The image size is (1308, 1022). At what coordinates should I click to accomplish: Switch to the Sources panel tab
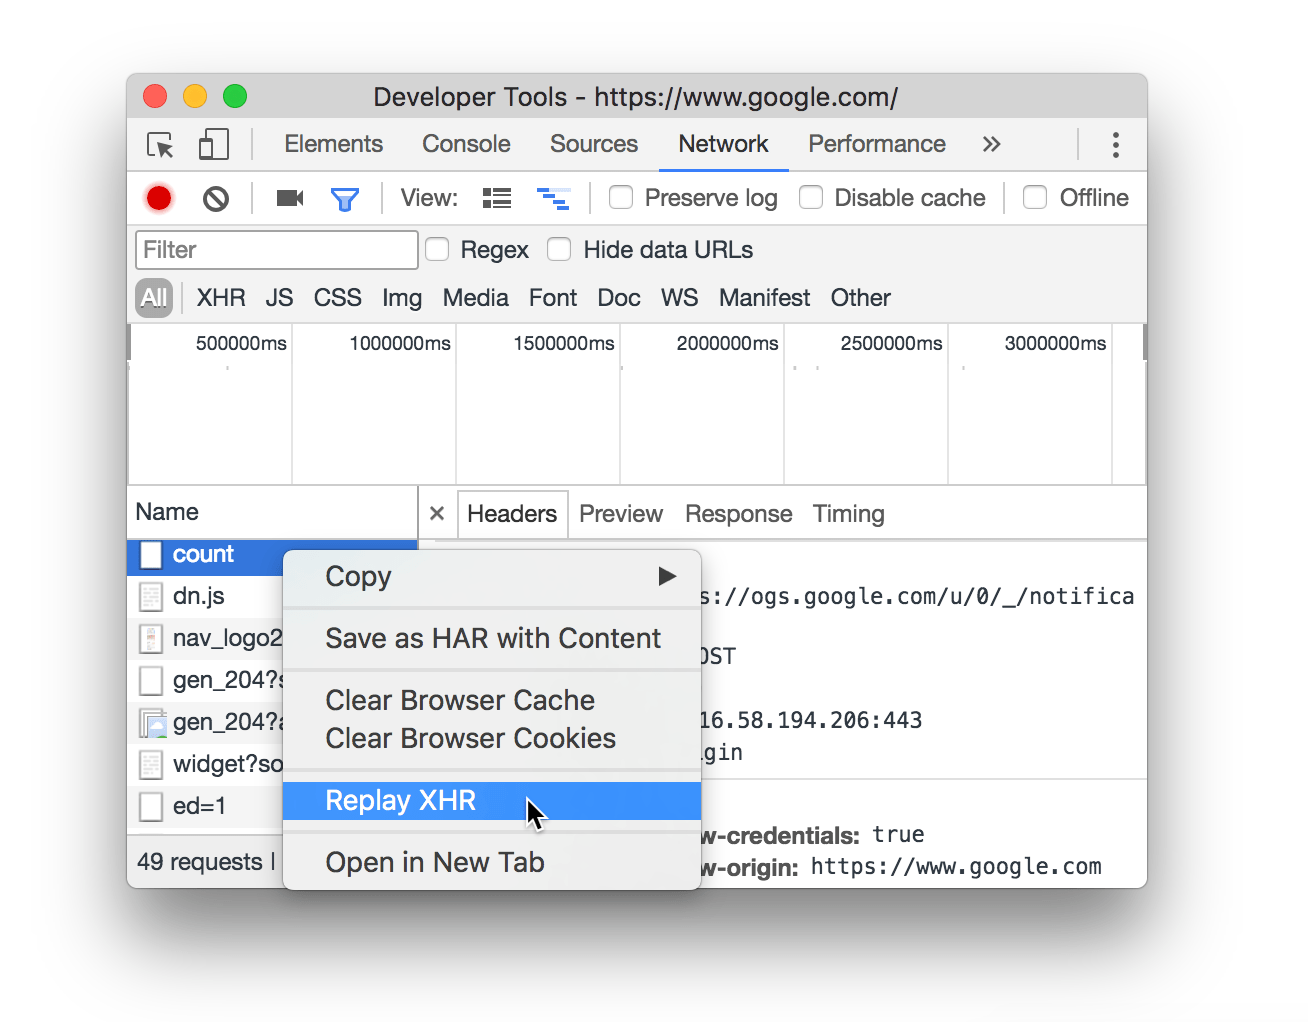point(593,144)
